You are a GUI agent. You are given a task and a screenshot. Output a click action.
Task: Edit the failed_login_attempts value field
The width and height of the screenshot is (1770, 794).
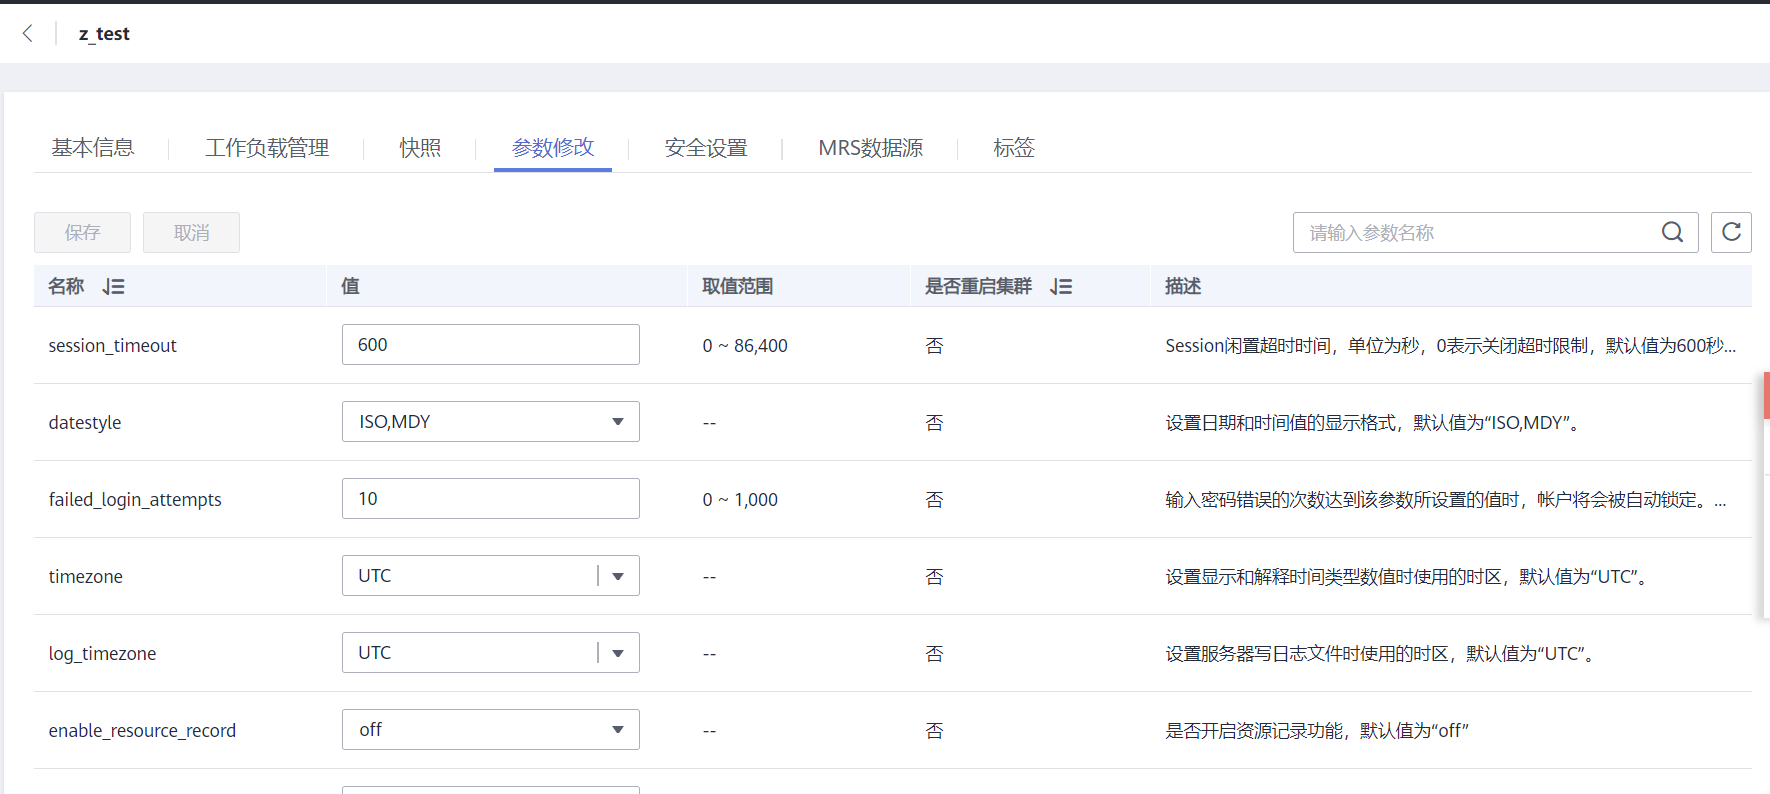click(x=491, y=498)
